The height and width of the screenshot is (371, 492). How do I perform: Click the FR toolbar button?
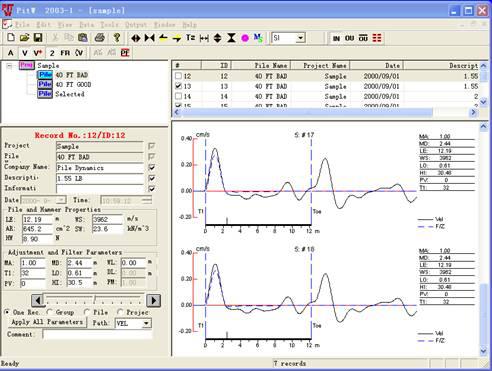65,53
